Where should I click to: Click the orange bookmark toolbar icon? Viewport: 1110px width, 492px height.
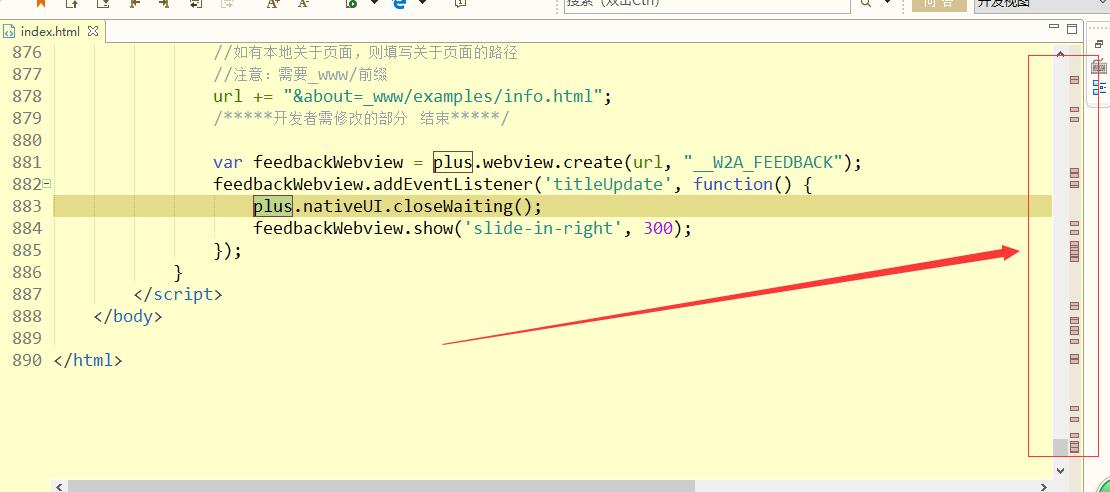pyautogui.click(x=40, y=4)
